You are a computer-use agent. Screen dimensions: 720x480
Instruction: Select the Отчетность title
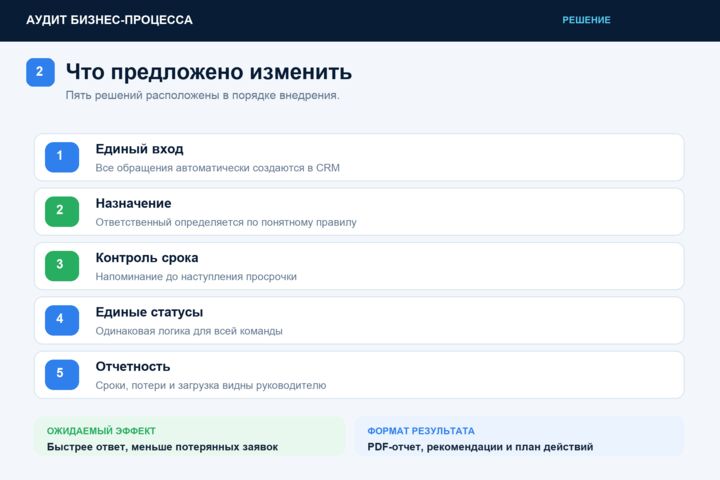[133, 367]
